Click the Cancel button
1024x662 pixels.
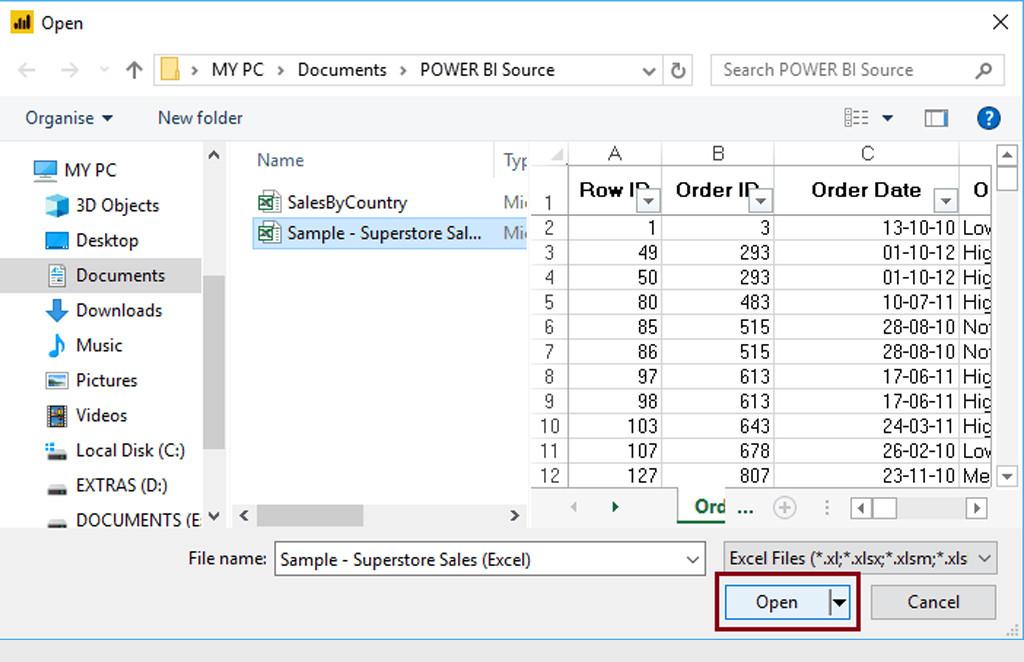pos(933,602)
